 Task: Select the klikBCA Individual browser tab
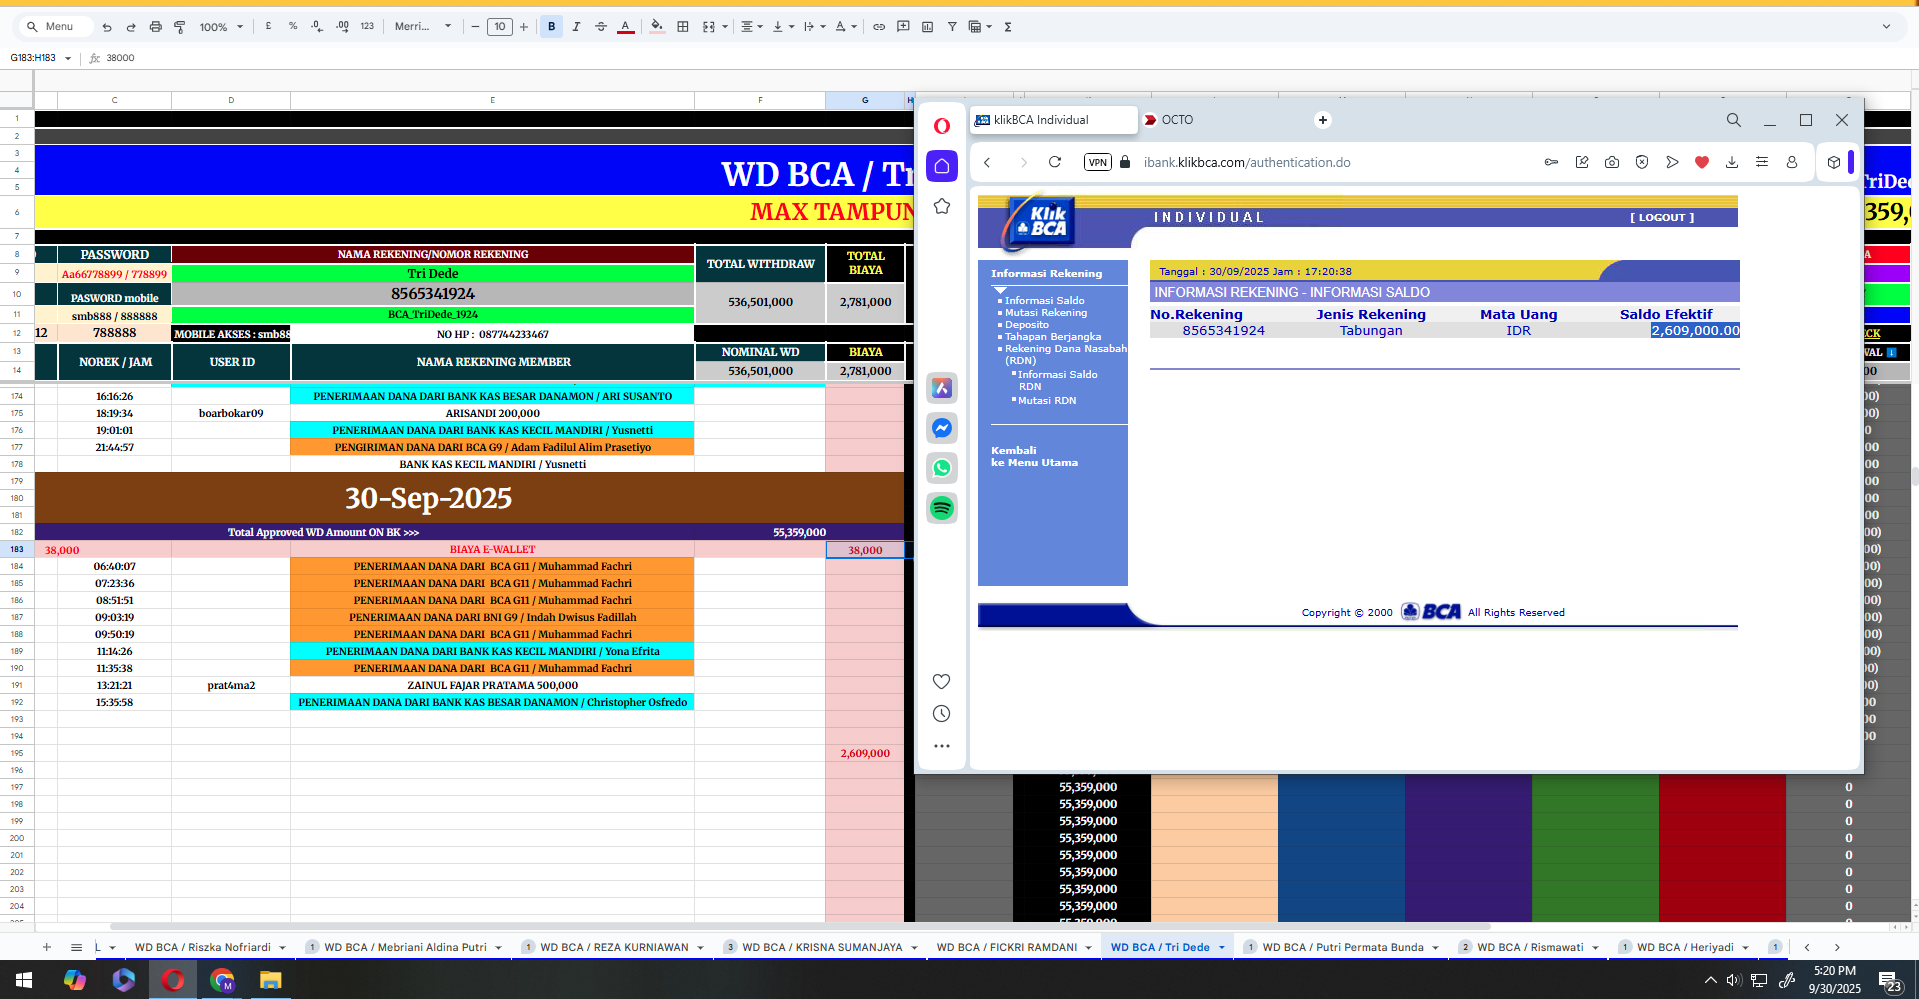[1054, 120]
